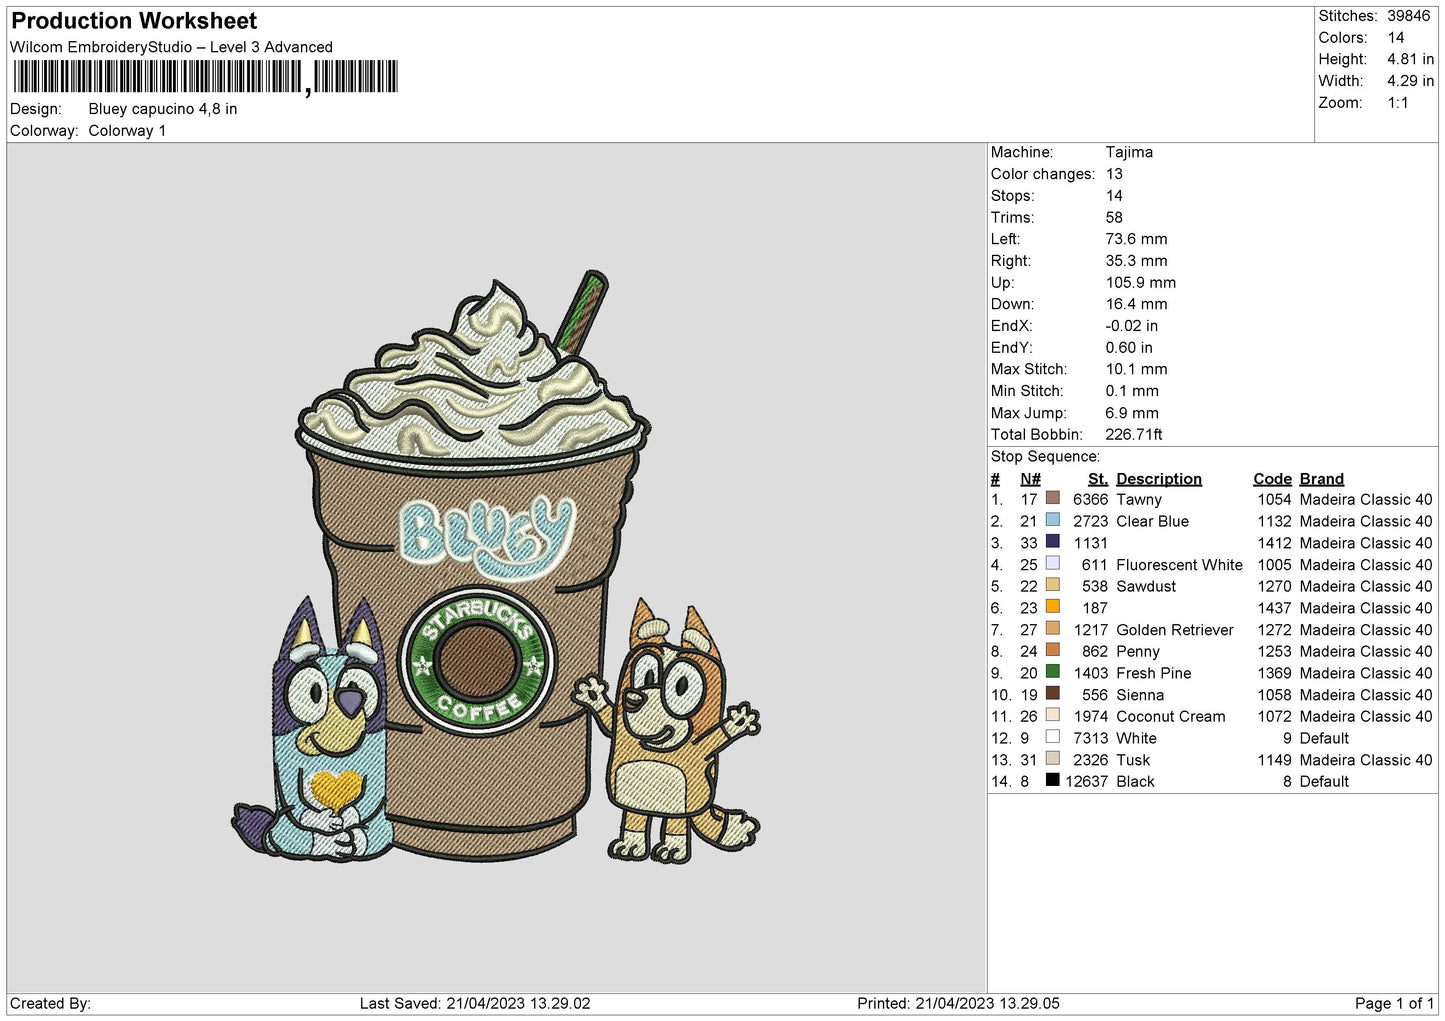Click the green straw in the whipped cream
This screenshot has width=1445, height=1021.
[582, 311]
